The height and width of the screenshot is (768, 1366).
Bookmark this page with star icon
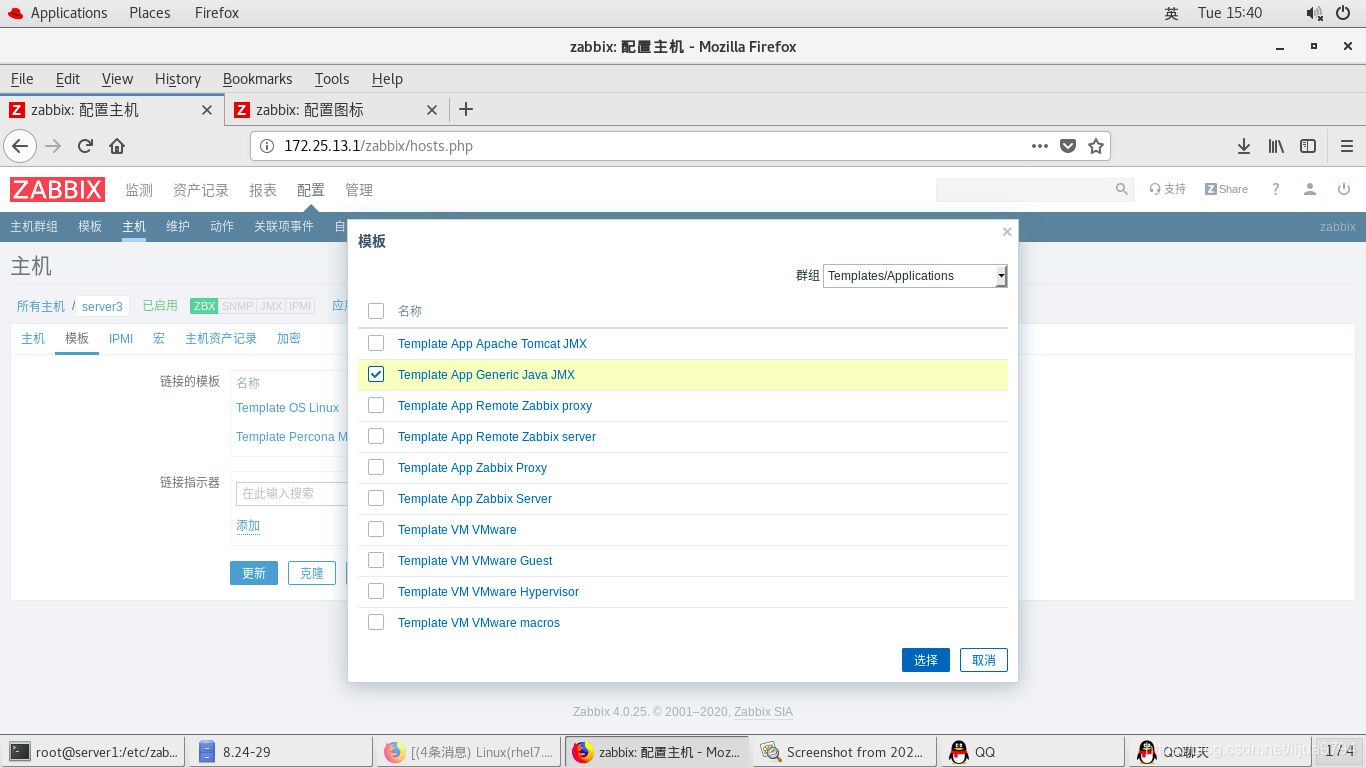pyautogui.click(x=1096, y=146)
